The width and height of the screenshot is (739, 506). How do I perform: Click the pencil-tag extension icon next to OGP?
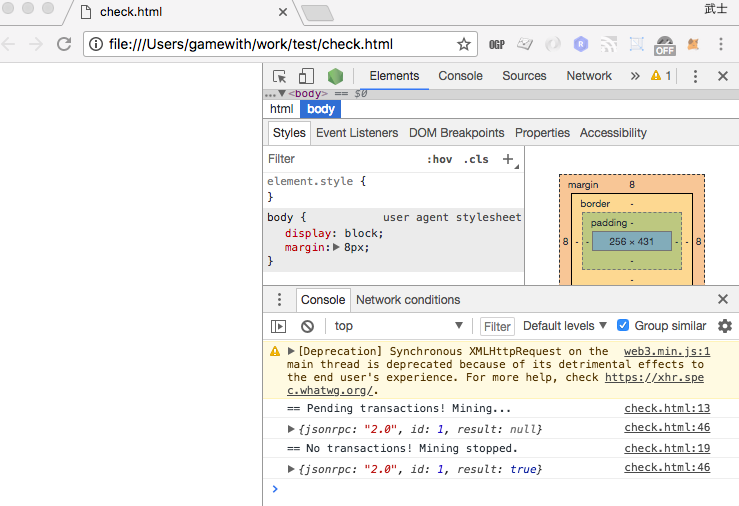(525, 44)
